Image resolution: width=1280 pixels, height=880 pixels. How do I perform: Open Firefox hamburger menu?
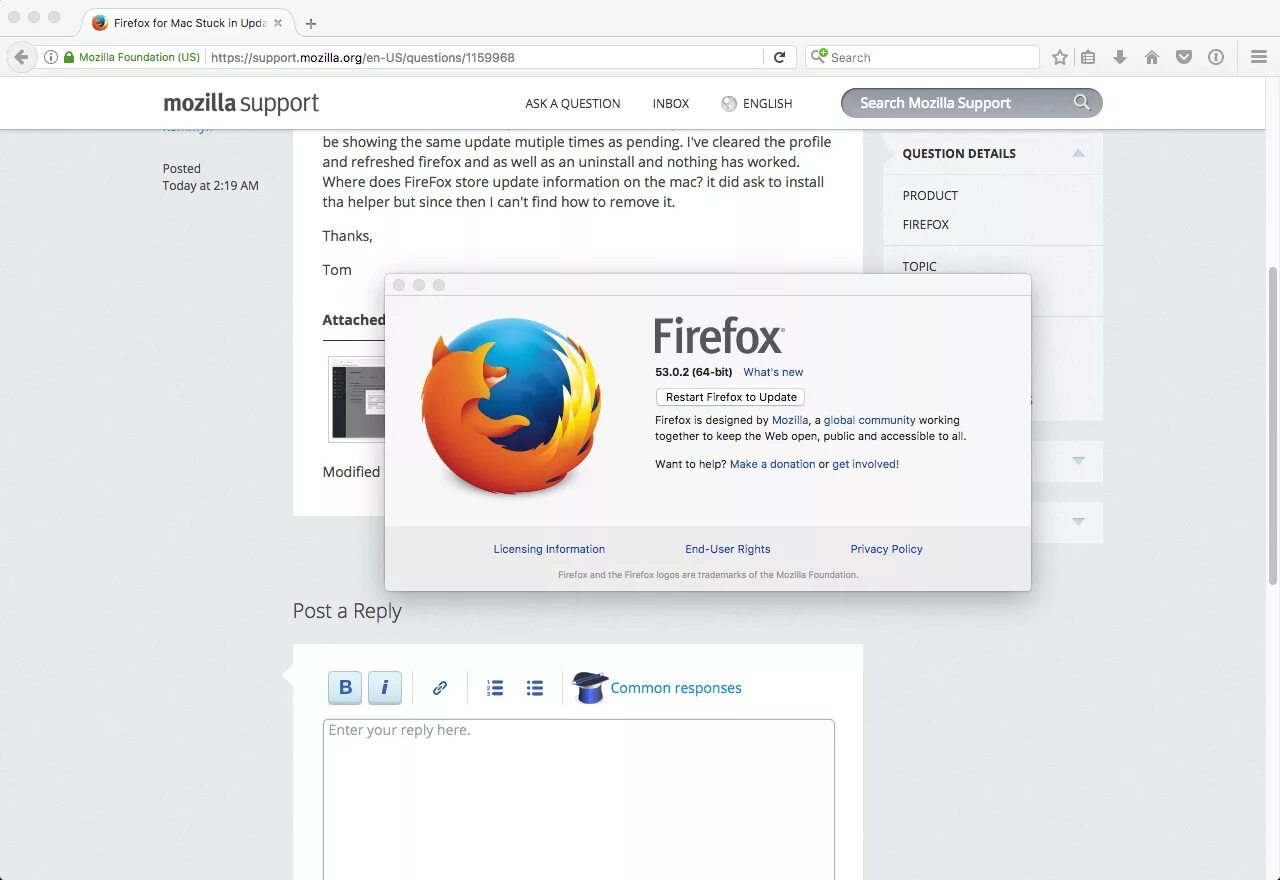(x=1259, y=57)
